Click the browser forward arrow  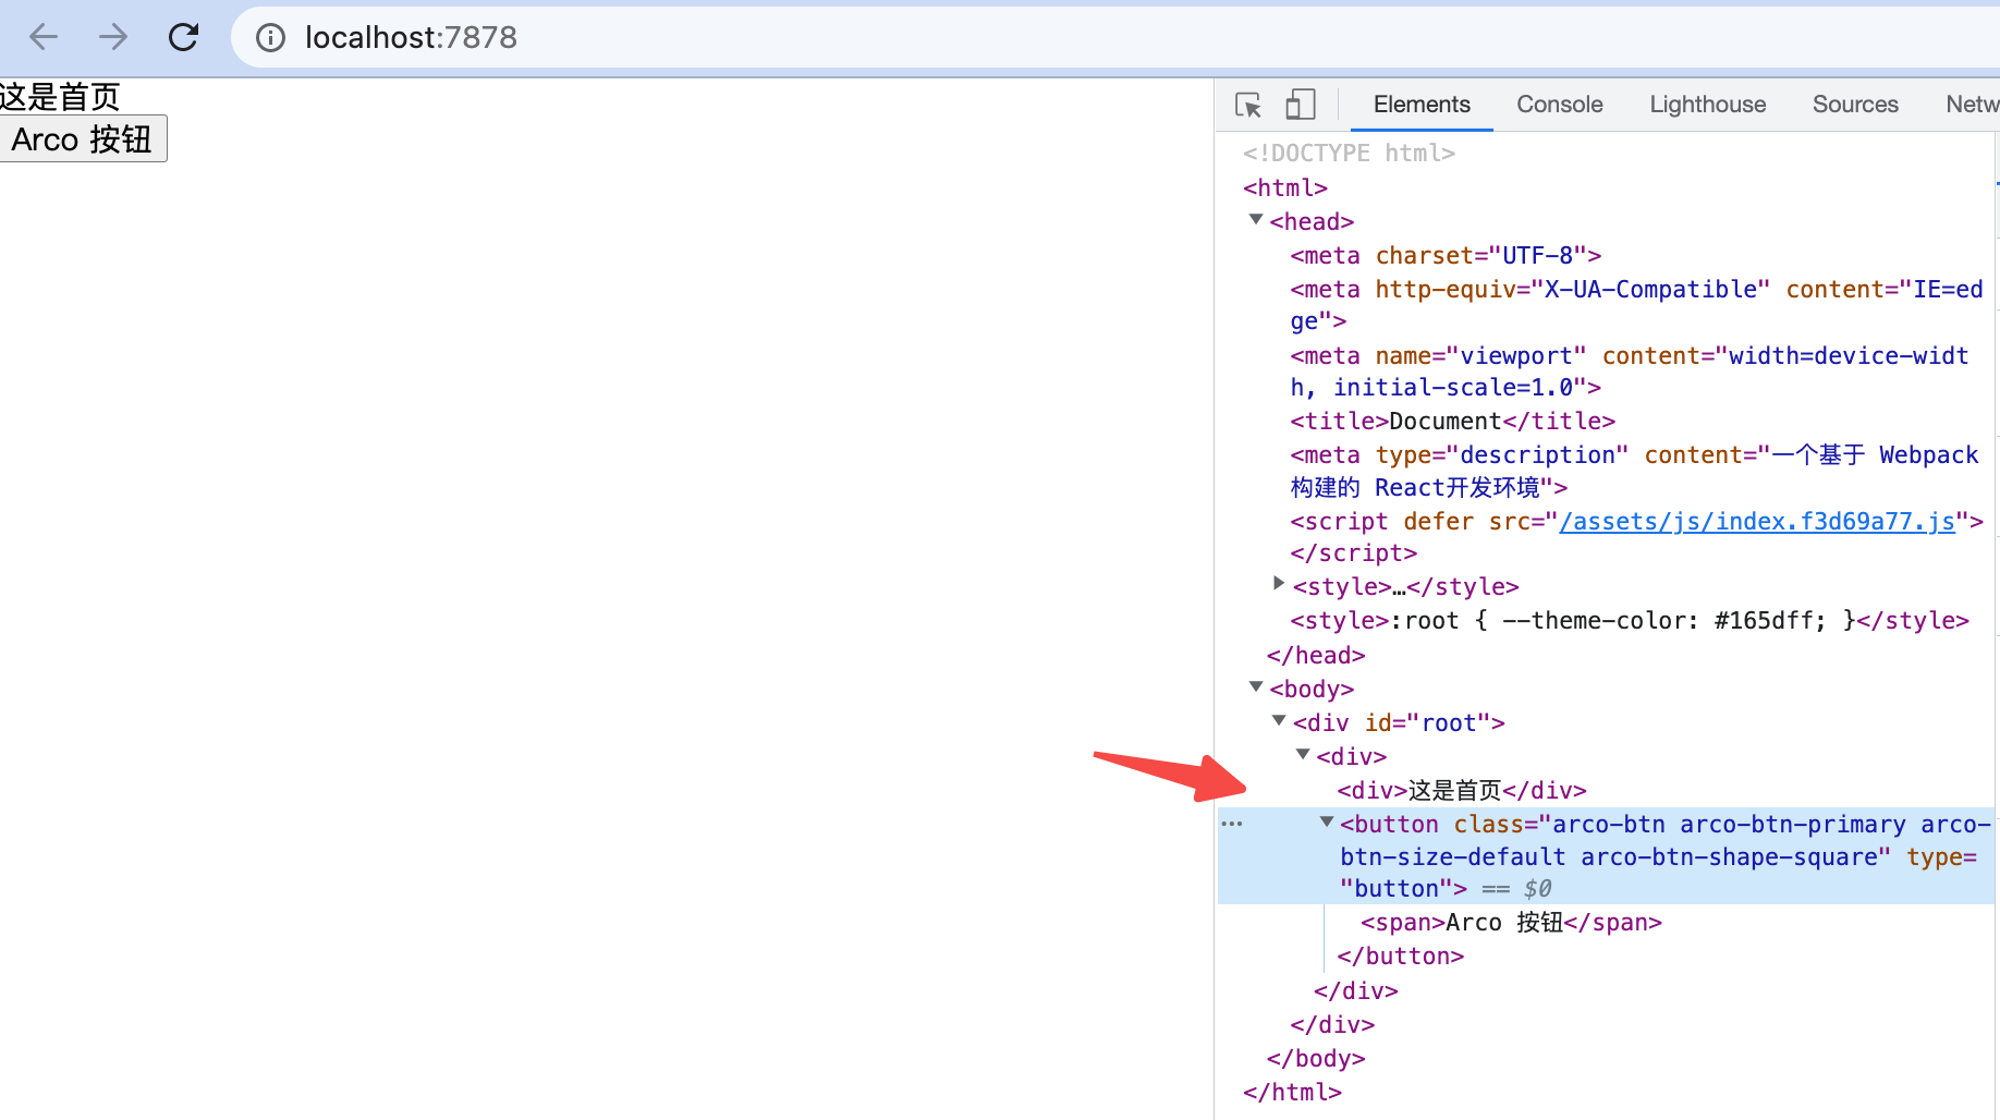[x=113, y=37]
